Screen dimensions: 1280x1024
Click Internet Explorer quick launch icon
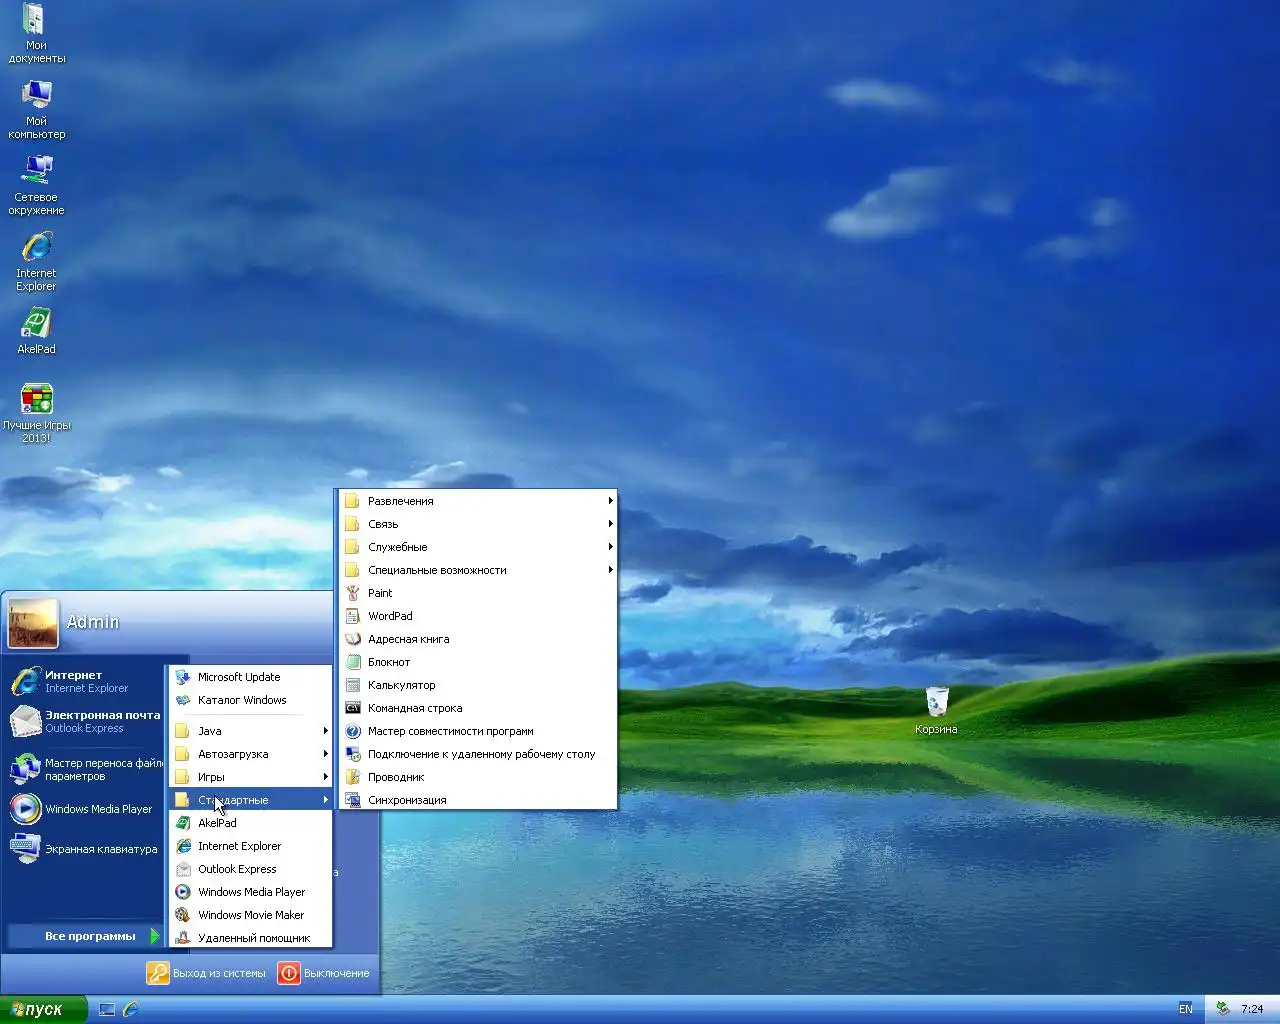coord(130,1010)
